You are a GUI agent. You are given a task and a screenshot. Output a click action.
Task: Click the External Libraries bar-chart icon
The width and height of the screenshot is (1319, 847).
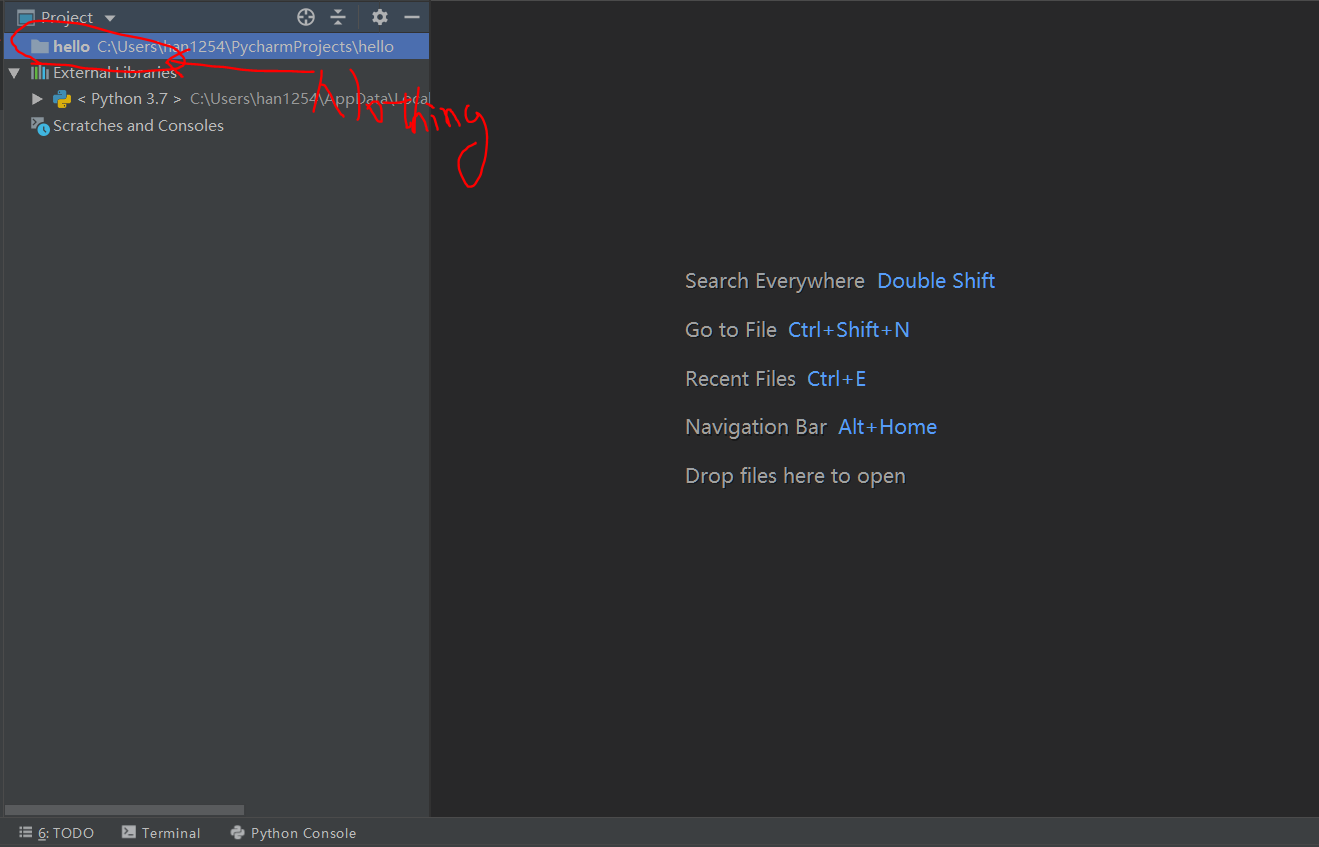tap(40, 73)
